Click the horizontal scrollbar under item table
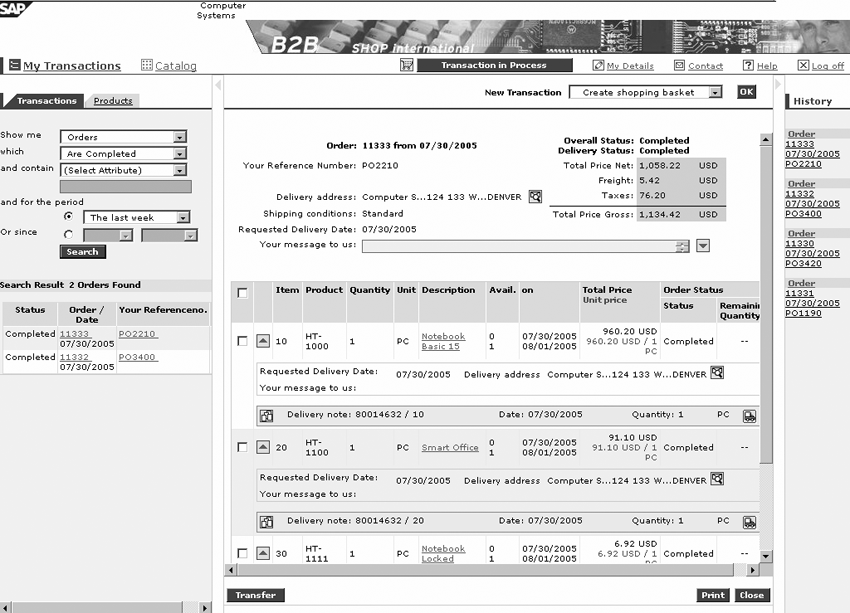The width and height of the screenshot is (850, 613). [x=490, y=570]
